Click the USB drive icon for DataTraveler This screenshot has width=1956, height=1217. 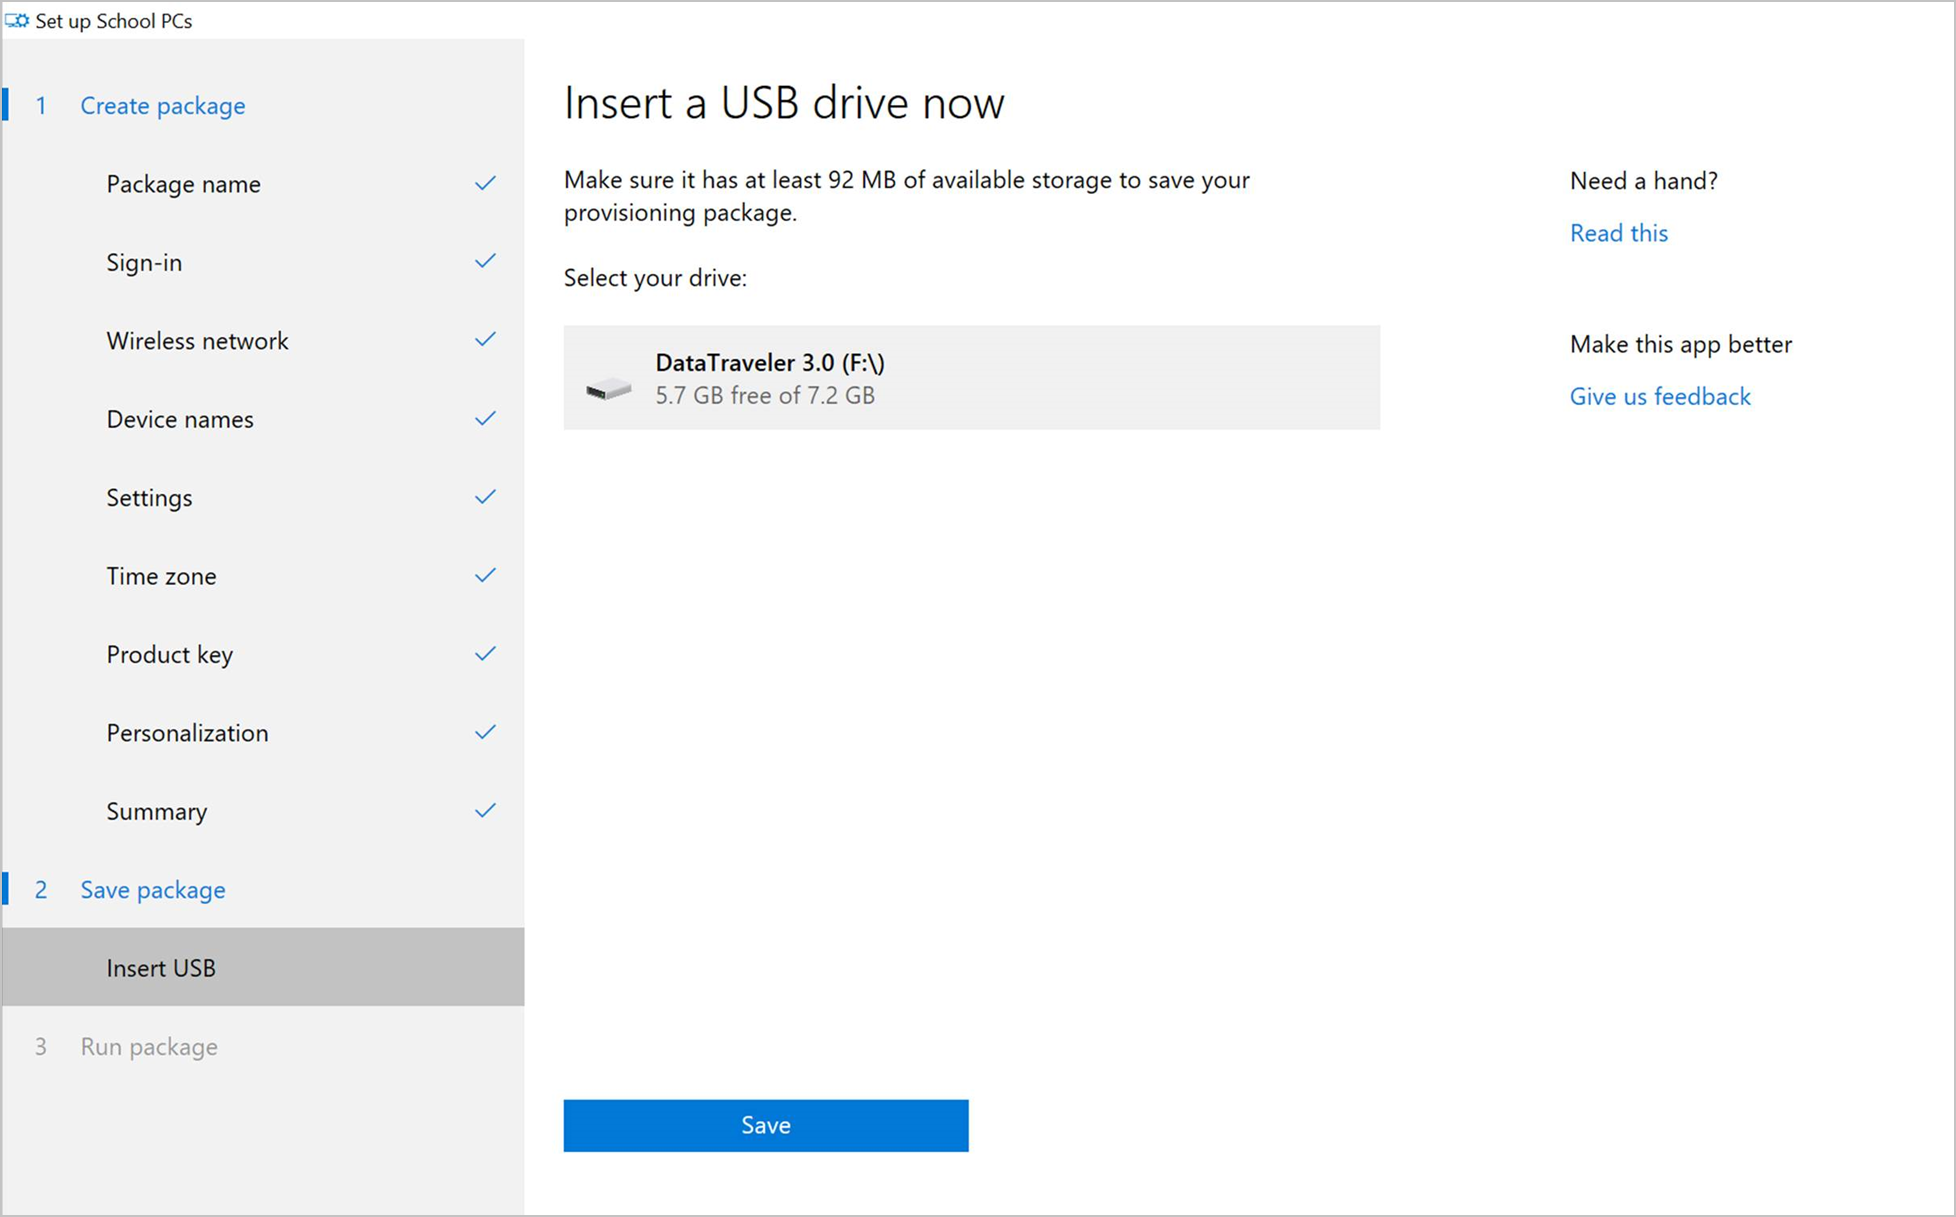coord(608,388)
